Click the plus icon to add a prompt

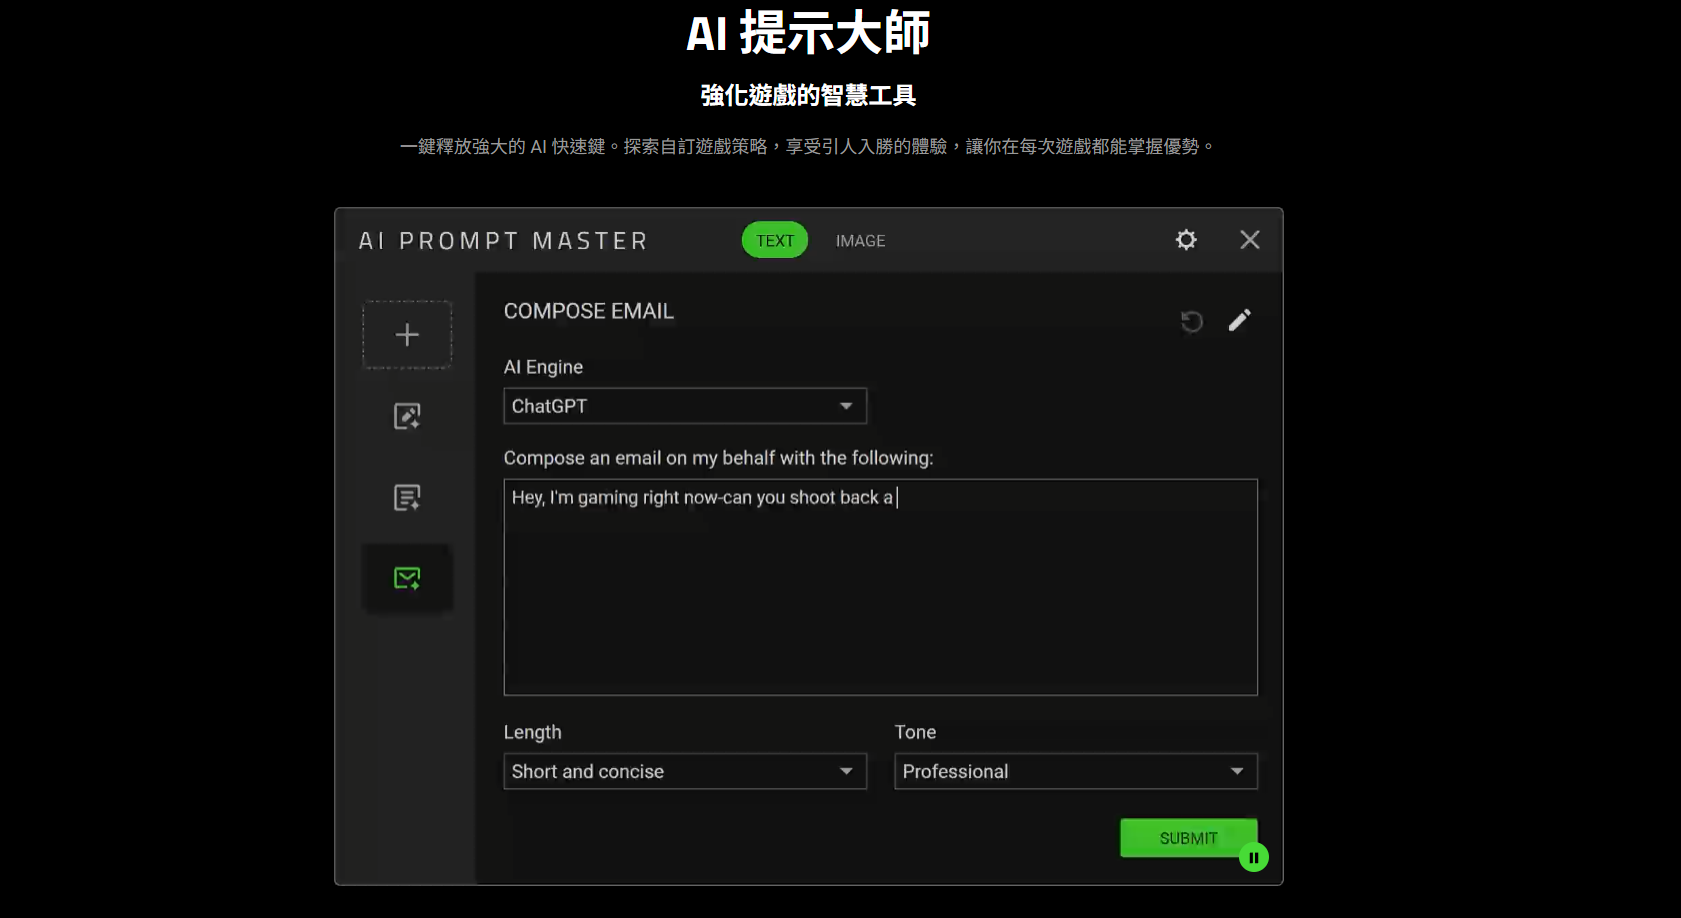tap(407, 335)
